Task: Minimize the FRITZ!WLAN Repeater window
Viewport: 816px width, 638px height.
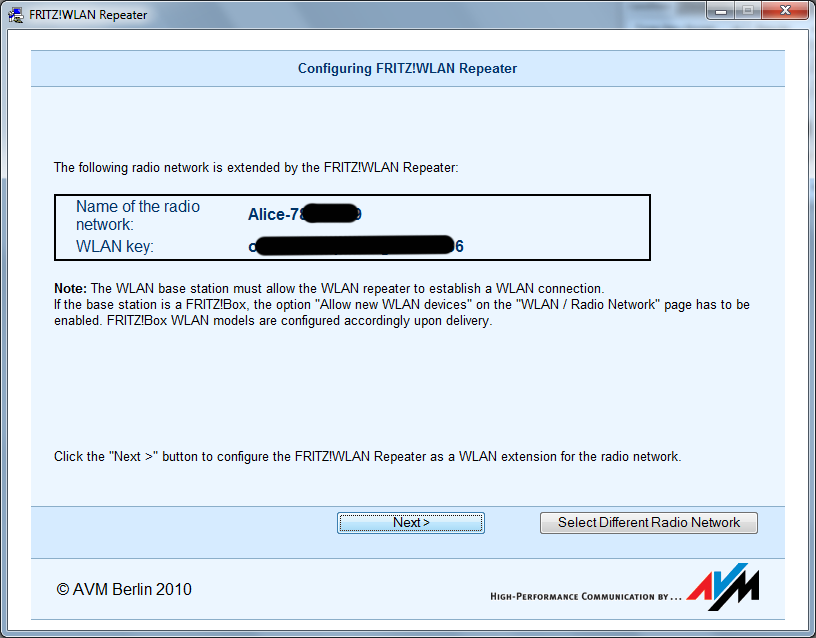Action: [722, 11]
